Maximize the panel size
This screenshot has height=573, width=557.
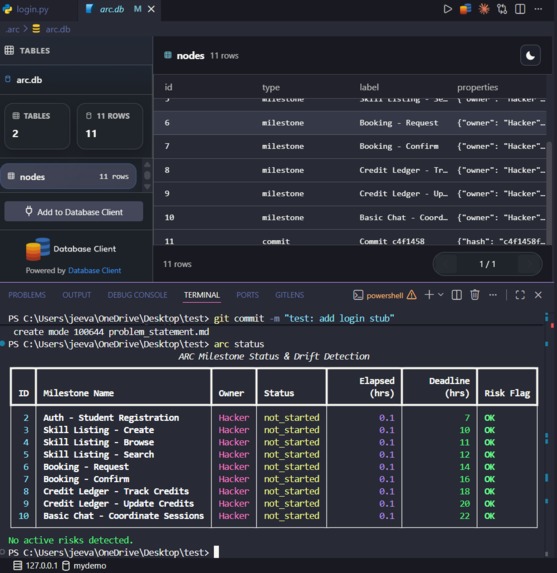point(520,295)
